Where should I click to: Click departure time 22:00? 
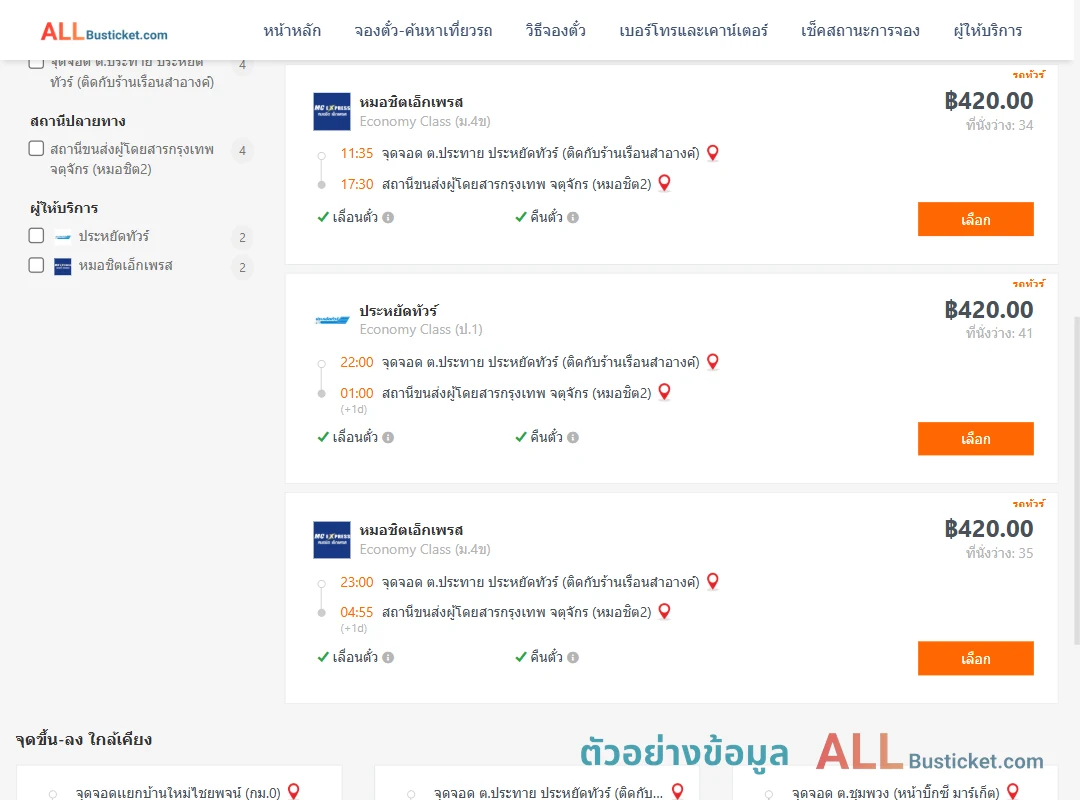[x=357, y=362]
